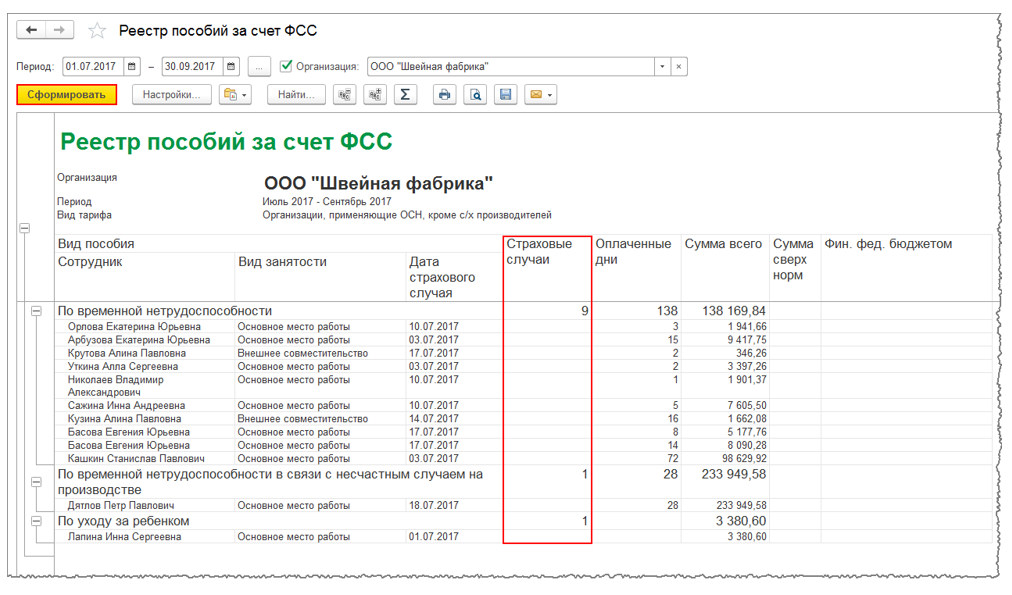
Task: Print the report with printer icon
Action: (x=444, y=95)
